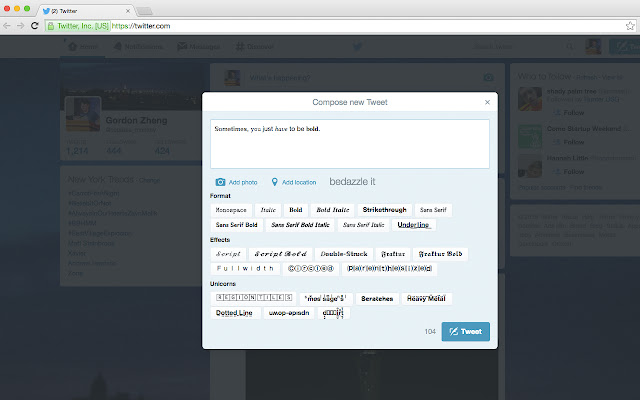The image size is (640, 400).
Task: Apply the Fraktur Bold effect
Action: pos(440,254)
